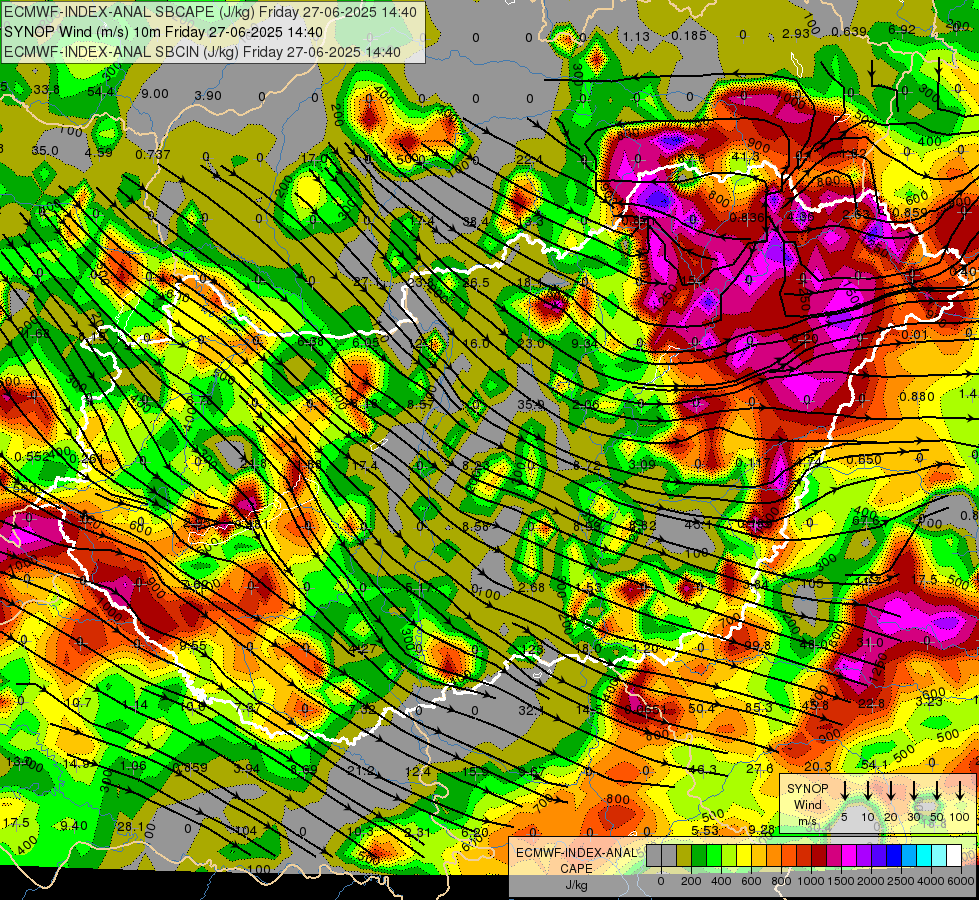The height and width of the screenshot is (900, 979).
Task: Click the 46.3 value on the map
Action: [x=702, y=769]
